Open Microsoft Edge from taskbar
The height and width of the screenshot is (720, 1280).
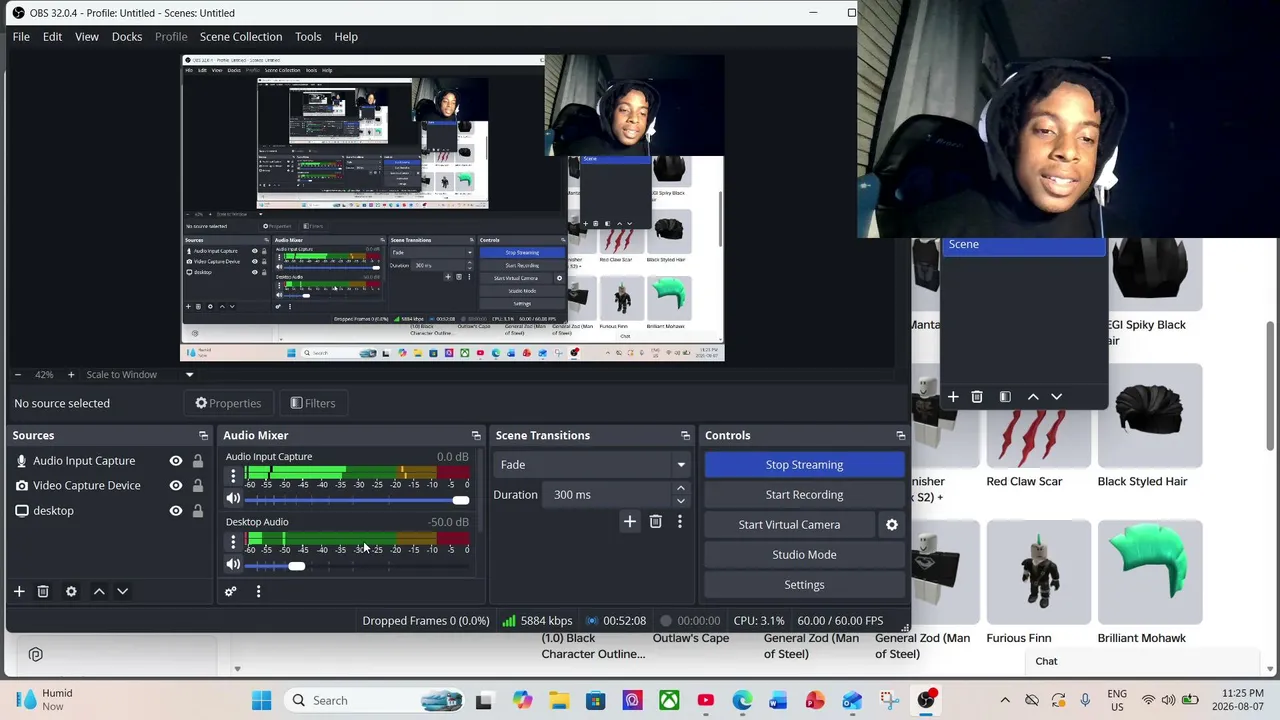click(x=742, y=700)
